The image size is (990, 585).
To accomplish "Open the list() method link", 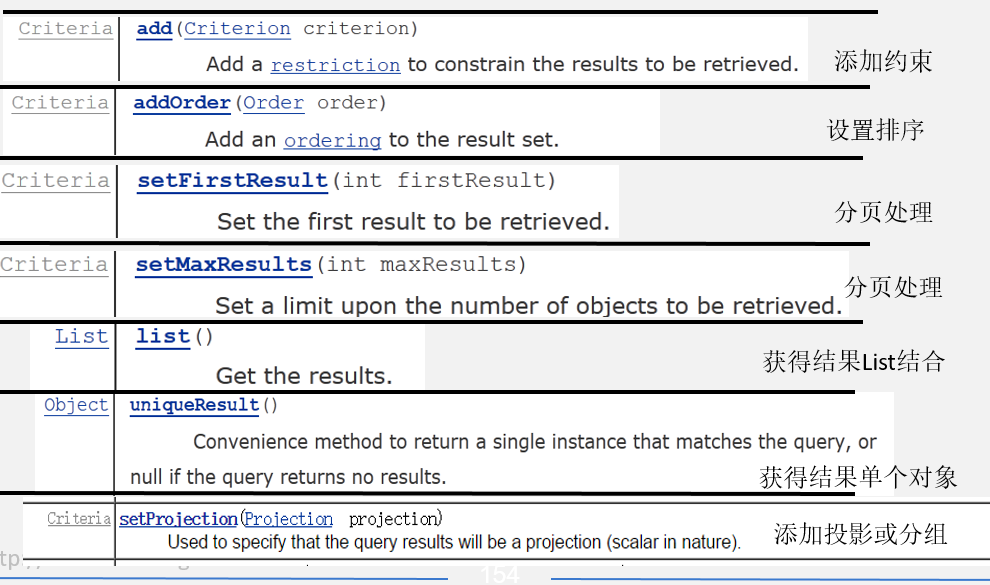I will coord(163,337).
